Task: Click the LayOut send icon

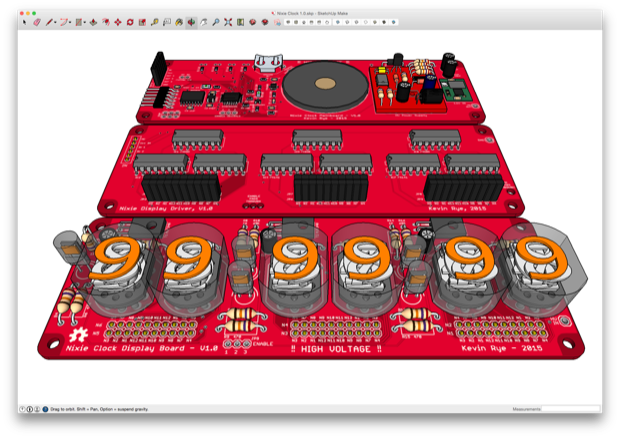Action: pyautogui.click(x=277, y=23)
